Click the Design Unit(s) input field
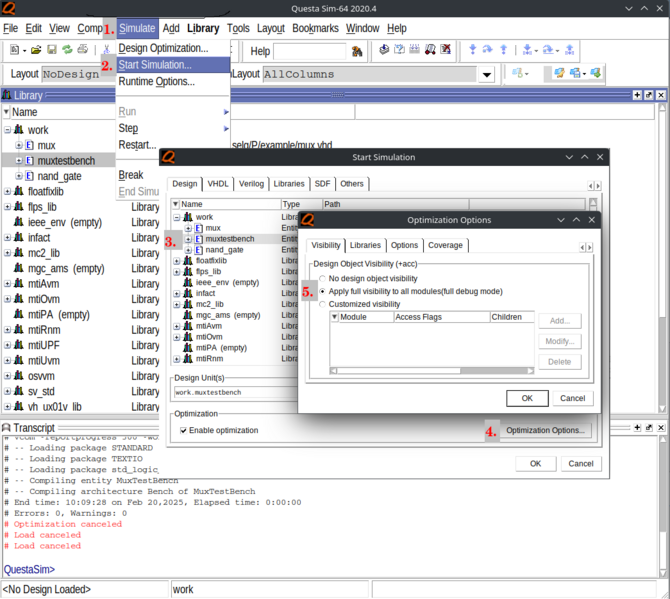 [x=236, y=392]
